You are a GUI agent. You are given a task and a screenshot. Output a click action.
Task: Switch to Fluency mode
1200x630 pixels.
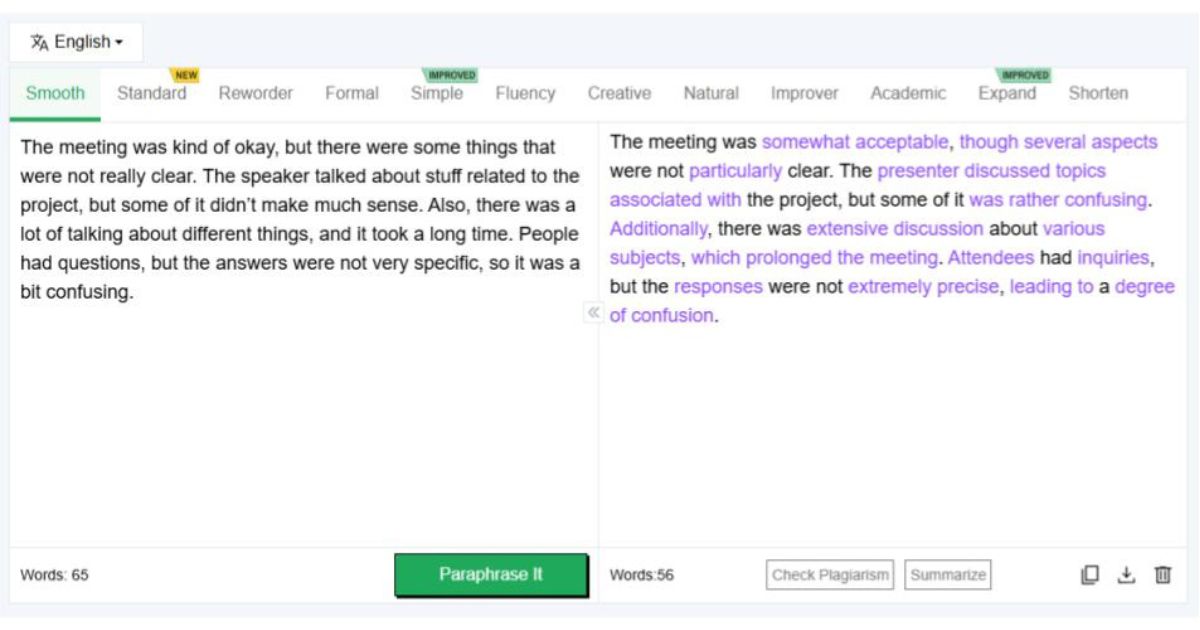click(x=525, y=93)
